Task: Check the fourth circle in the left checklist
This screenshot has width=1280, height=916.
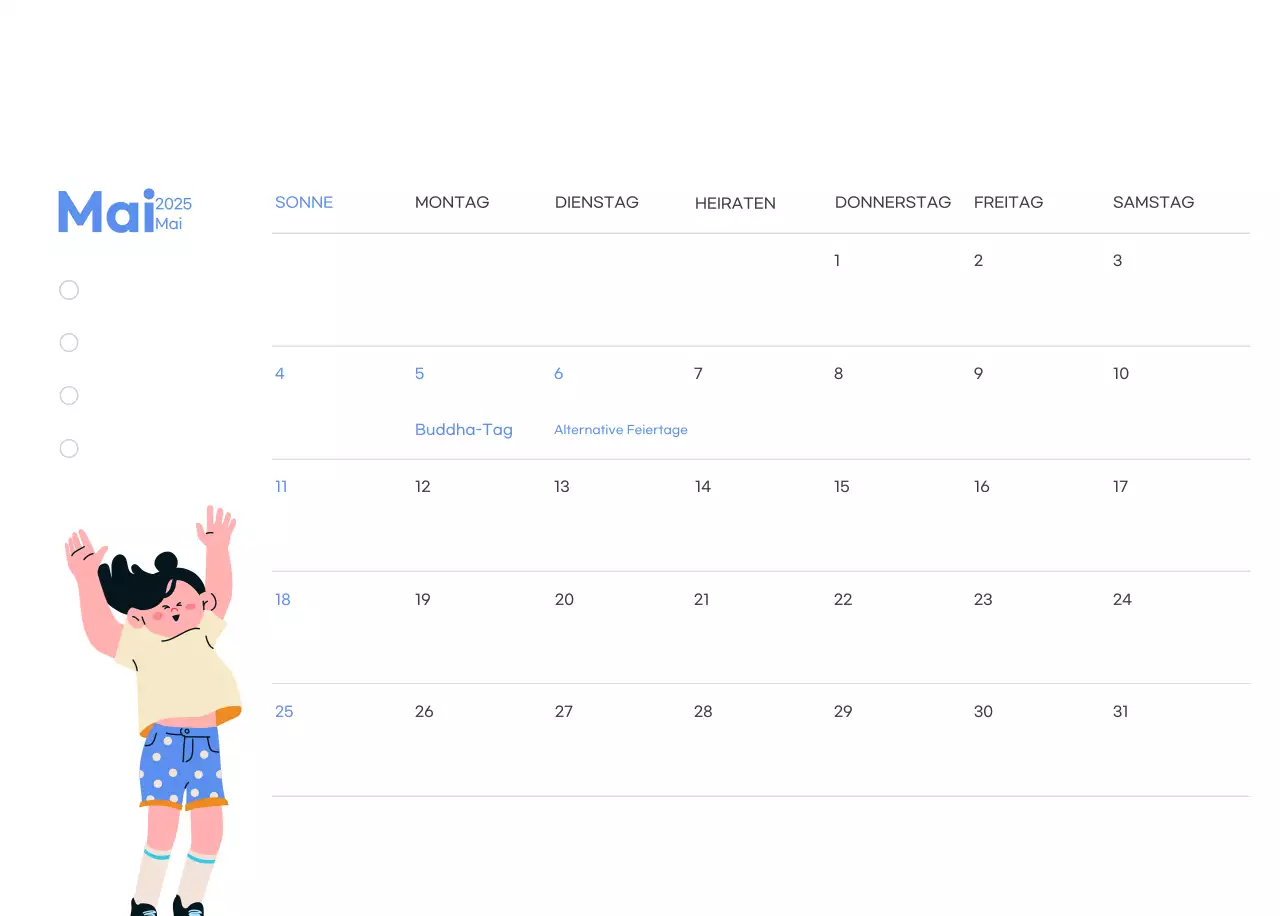Action: tap(68, 448)
